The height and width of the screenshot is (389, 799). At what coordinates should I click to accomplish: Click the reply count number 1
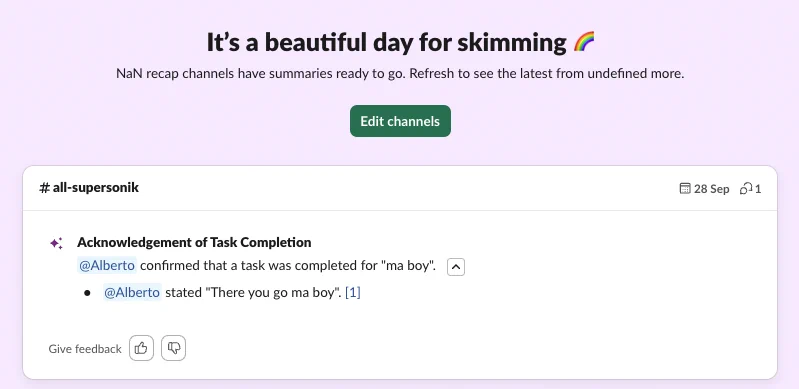pos(758,189)
